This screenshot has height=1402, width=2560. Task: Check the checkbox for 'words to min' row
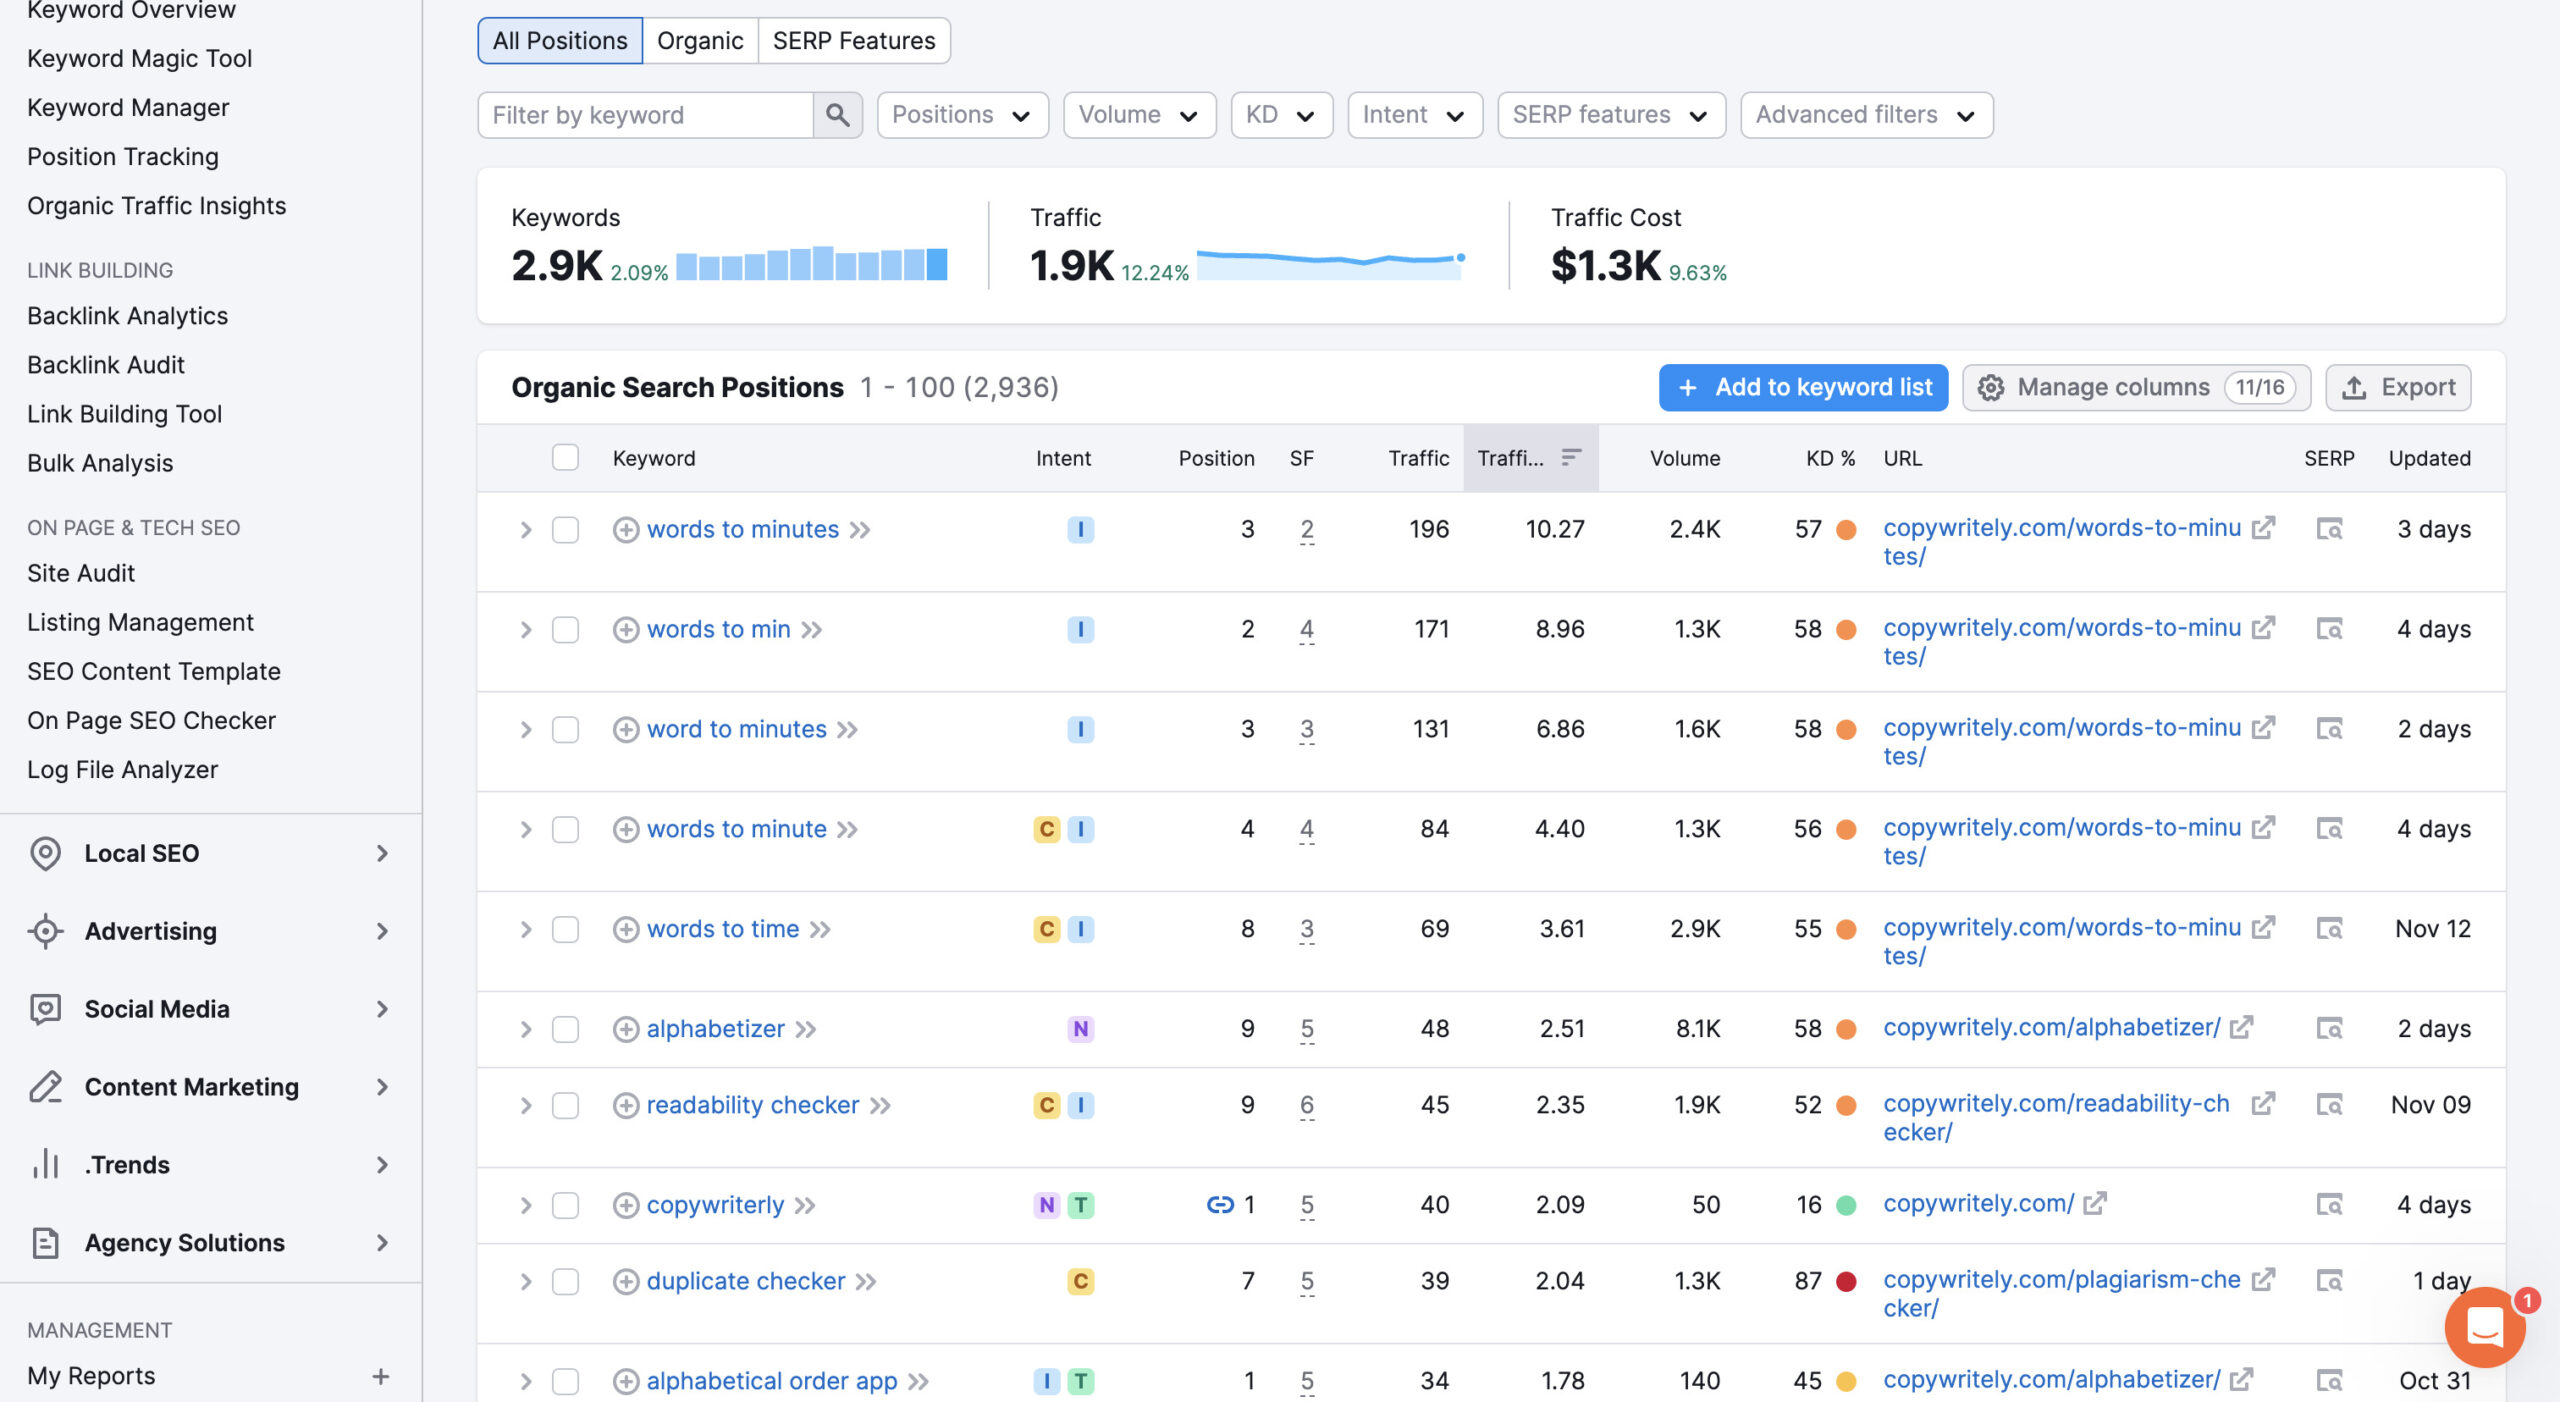point(565,629)
